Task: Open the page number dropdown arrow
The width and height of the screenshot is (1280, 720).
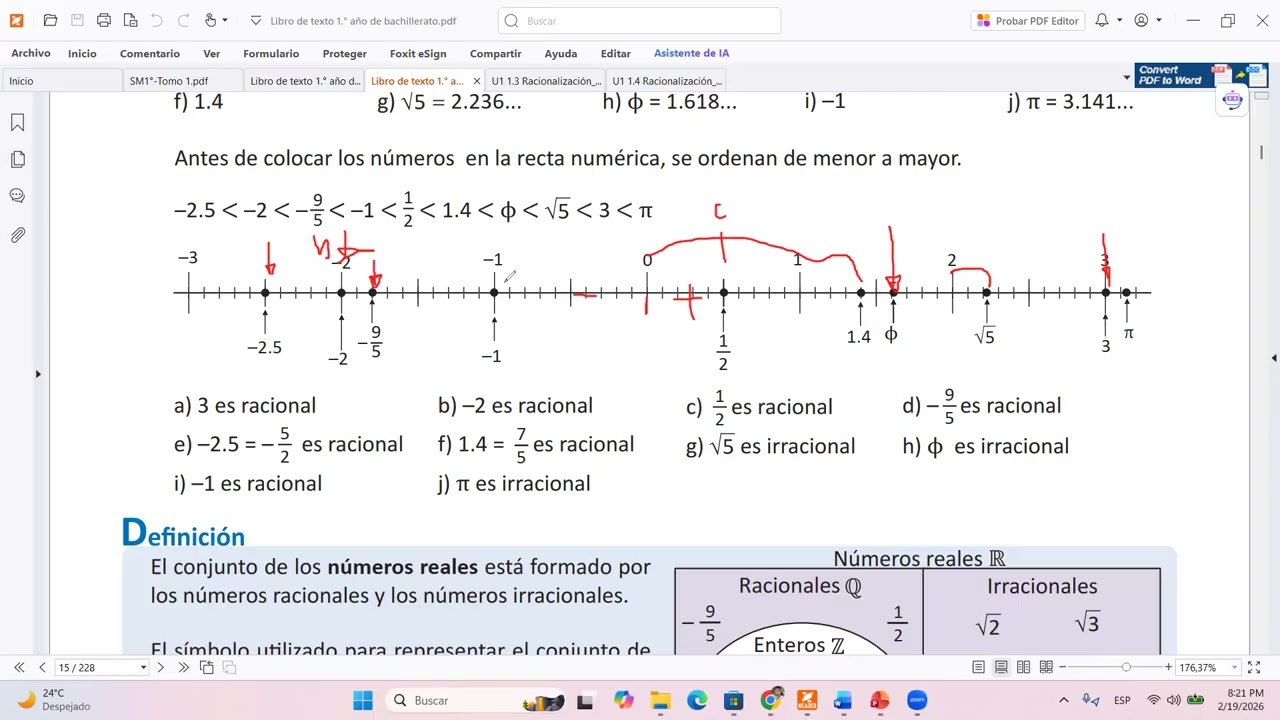Action: pyautogui.click(x=143, y=667)
